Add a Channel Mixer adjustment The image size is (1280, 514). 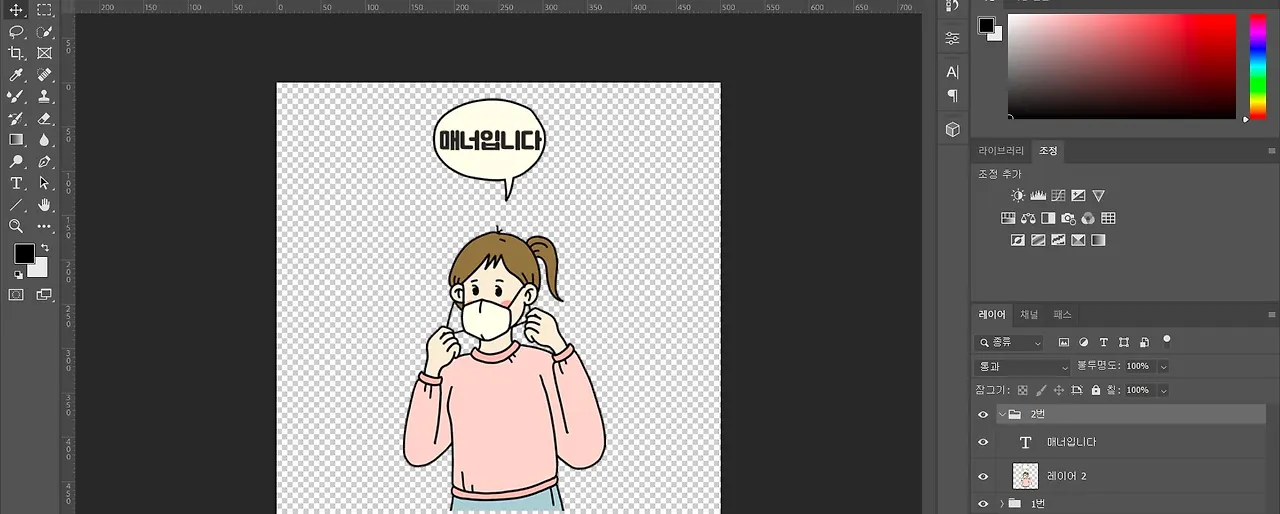(x=1088, y=218)
